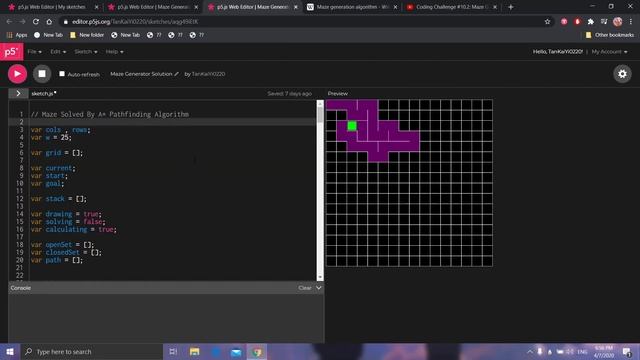Open TanKaiYi0220 author link
The width and height of the screenshot is (640, 360).
click(208, 74)
